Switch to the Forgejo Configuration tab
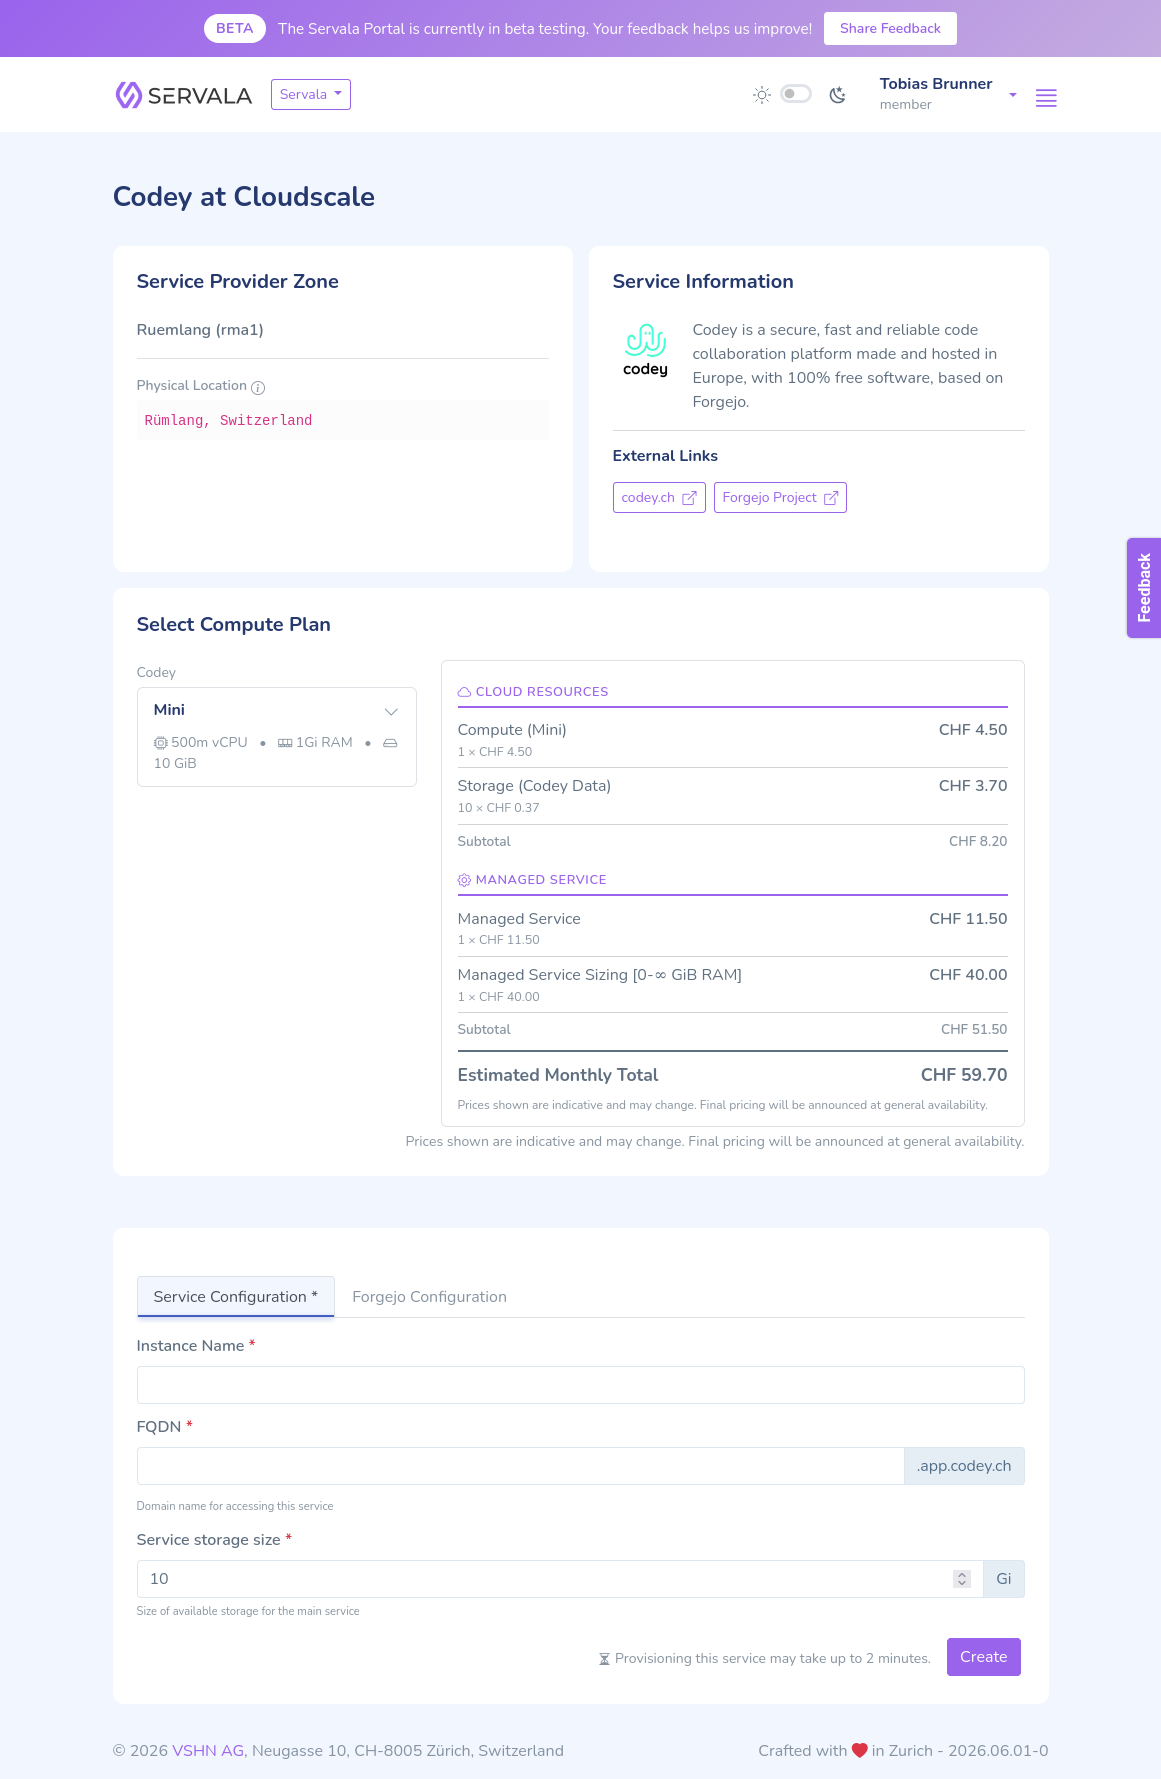 (x=429, y=1297)
